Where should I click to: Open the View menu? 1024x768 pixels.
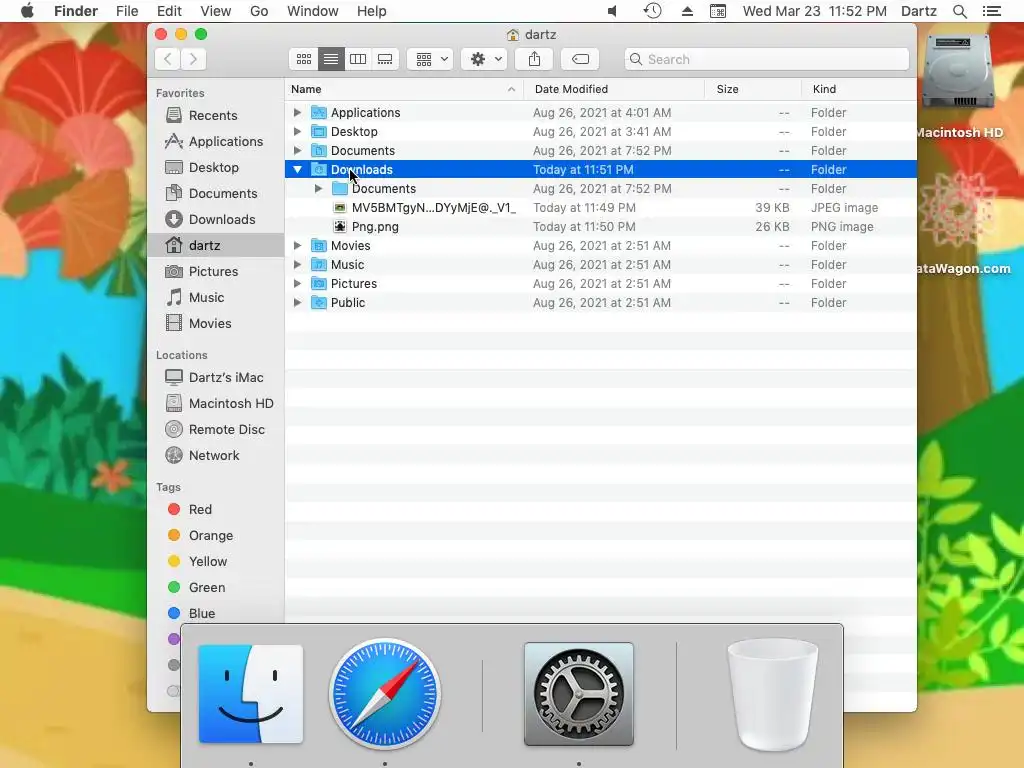pyautogui.click(x=216, y=11)
